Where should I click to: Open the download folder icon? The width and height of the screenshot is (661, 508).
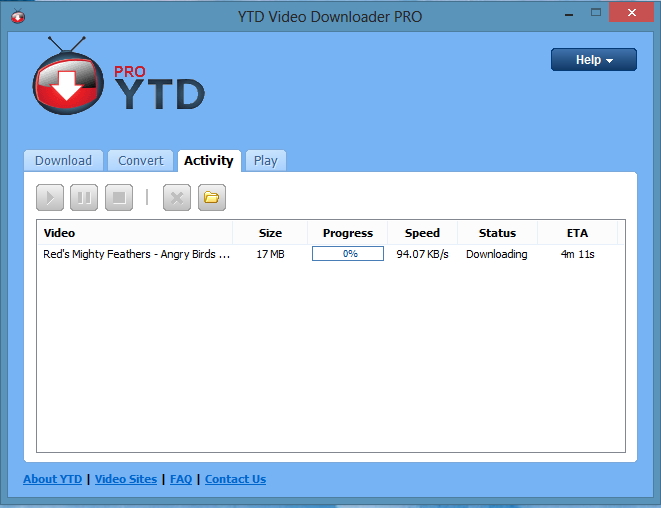click(x=212, y=197)
